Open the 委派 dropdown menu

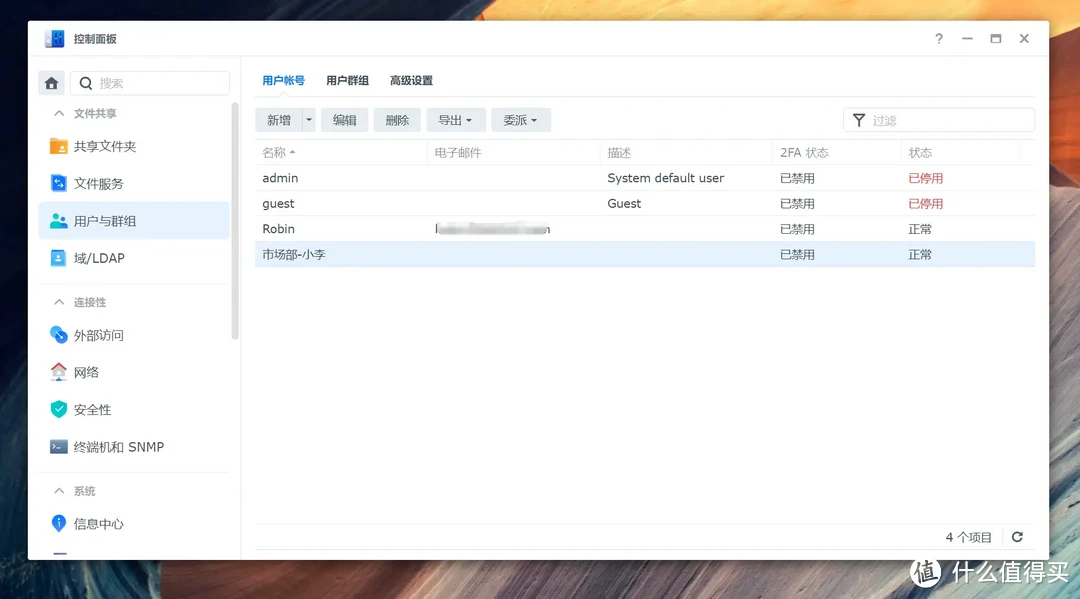pos(520,119)
